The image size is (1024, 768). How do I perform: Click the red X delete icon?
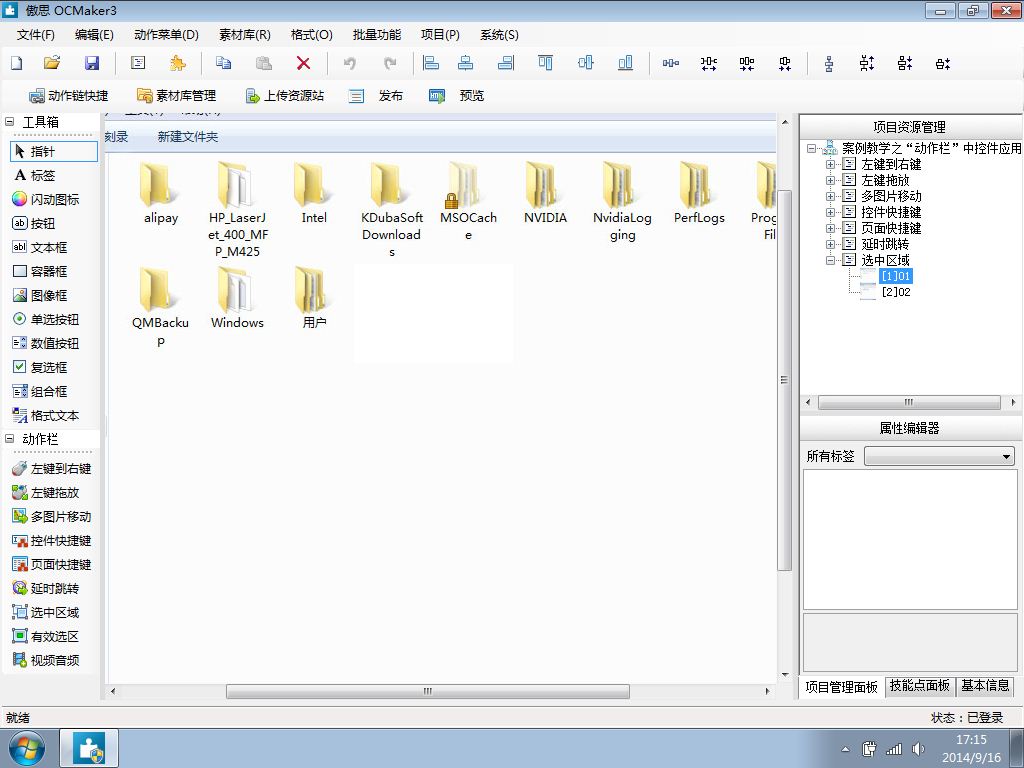[303, 63]
